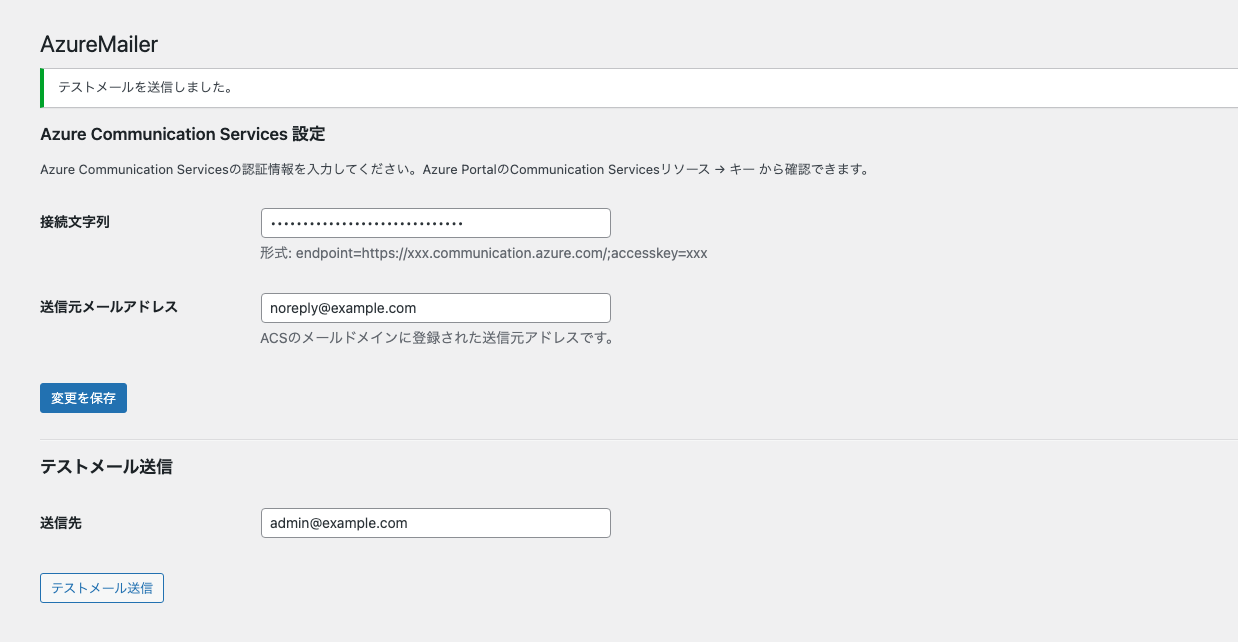Click the 送信先 field label

(62, 522)
